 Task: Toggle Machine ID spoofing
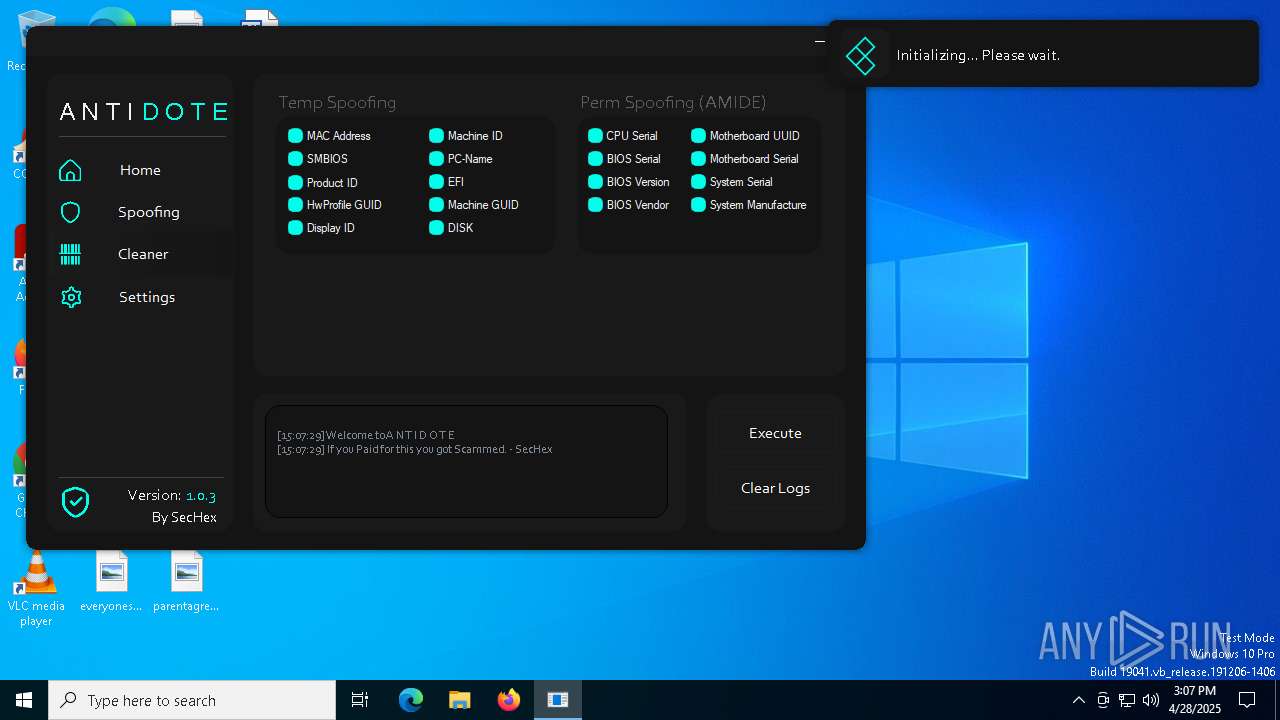436,135
